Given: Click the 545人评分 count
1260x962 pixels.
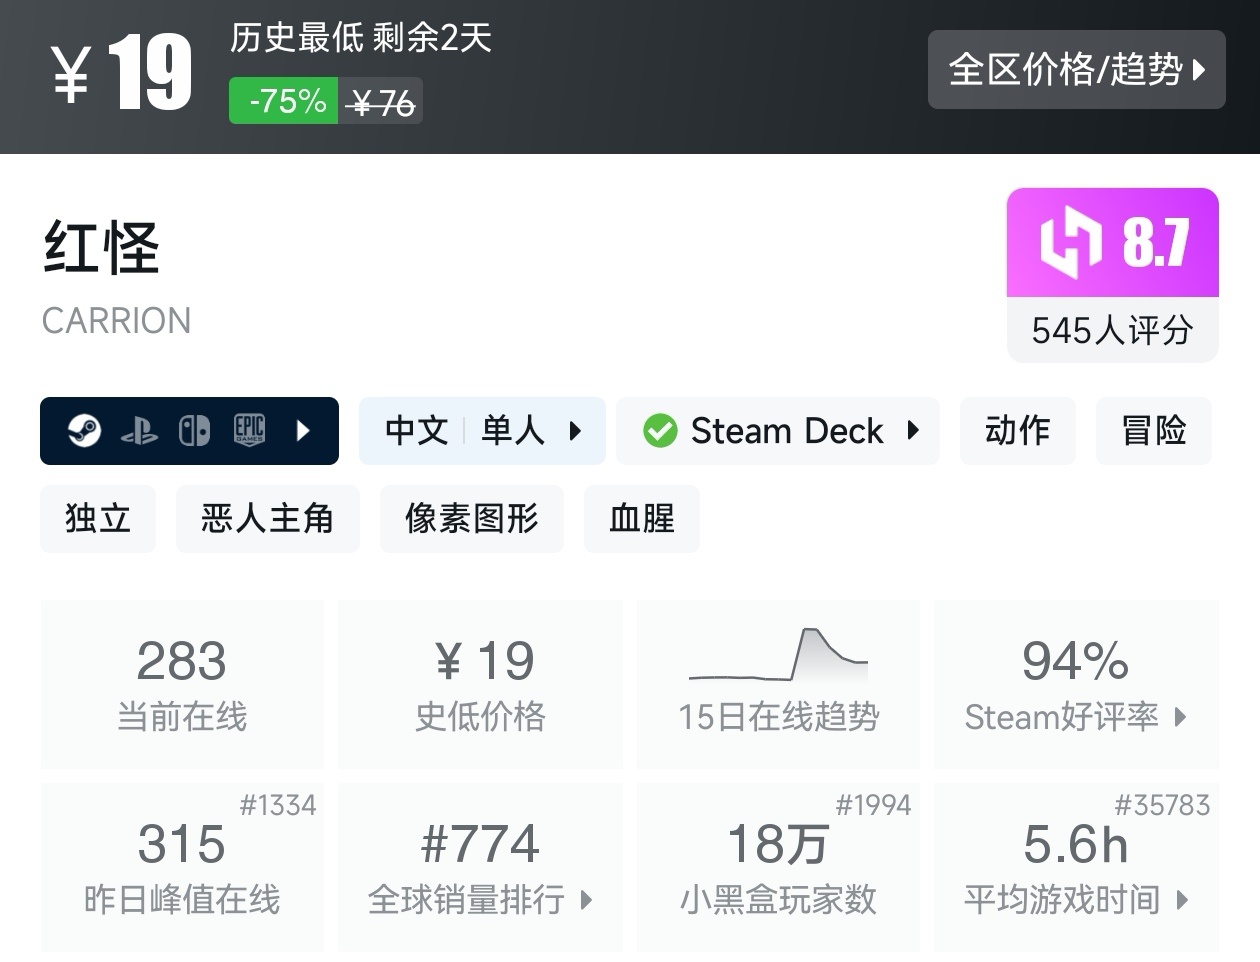Looking at the screenshot, I should pos(1111,331).
